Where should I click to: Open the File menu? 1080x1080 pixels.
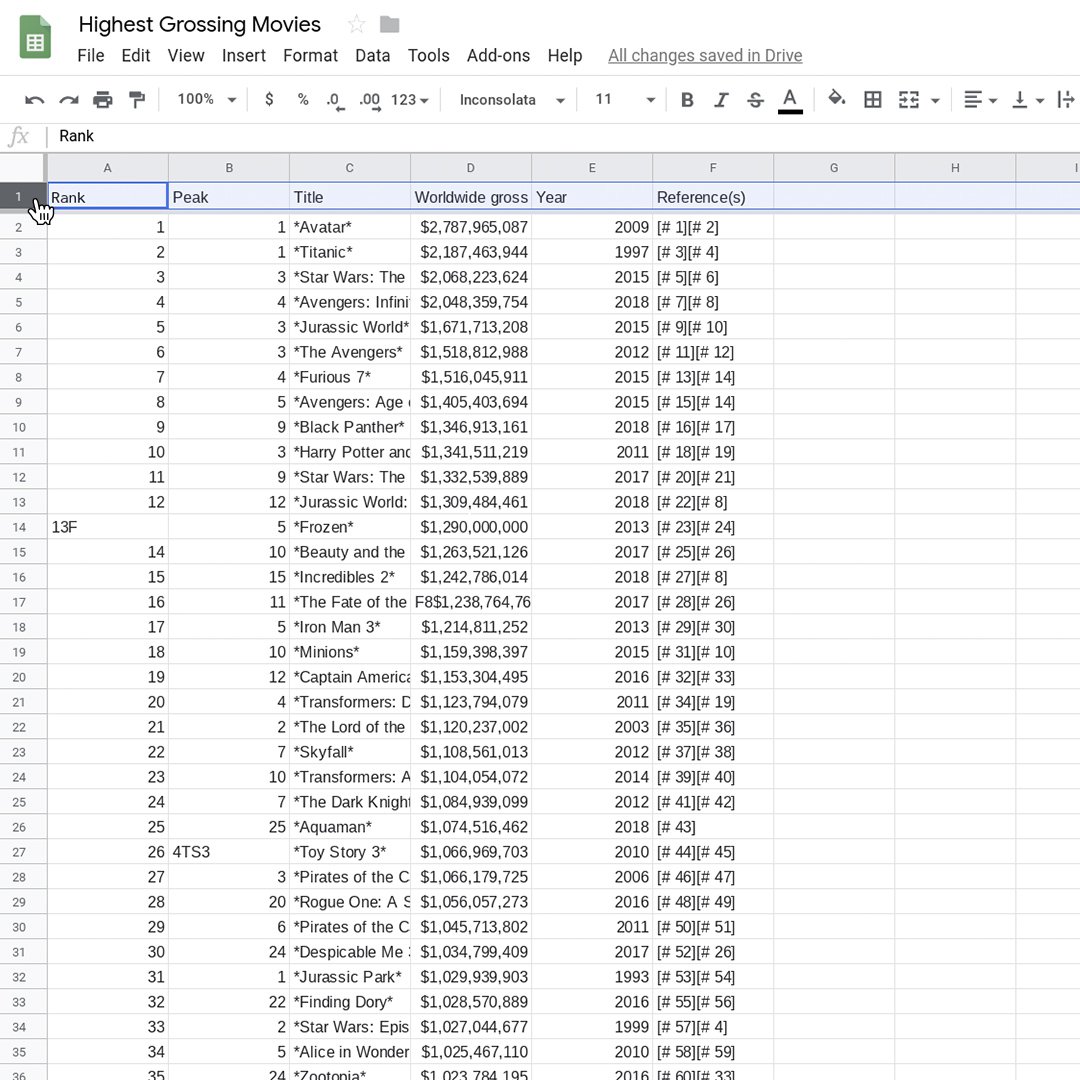coord(91,56)
